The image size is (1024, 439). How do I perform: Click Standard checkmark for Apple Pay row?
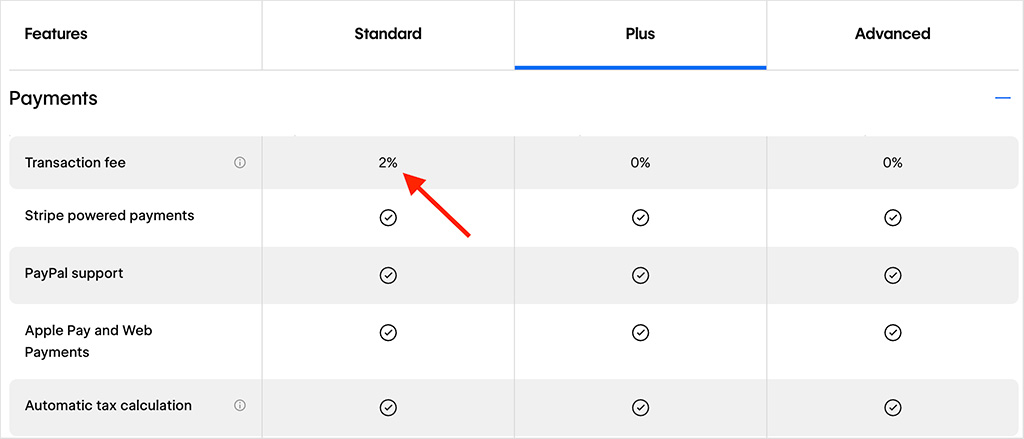click(x=388, y=332)
